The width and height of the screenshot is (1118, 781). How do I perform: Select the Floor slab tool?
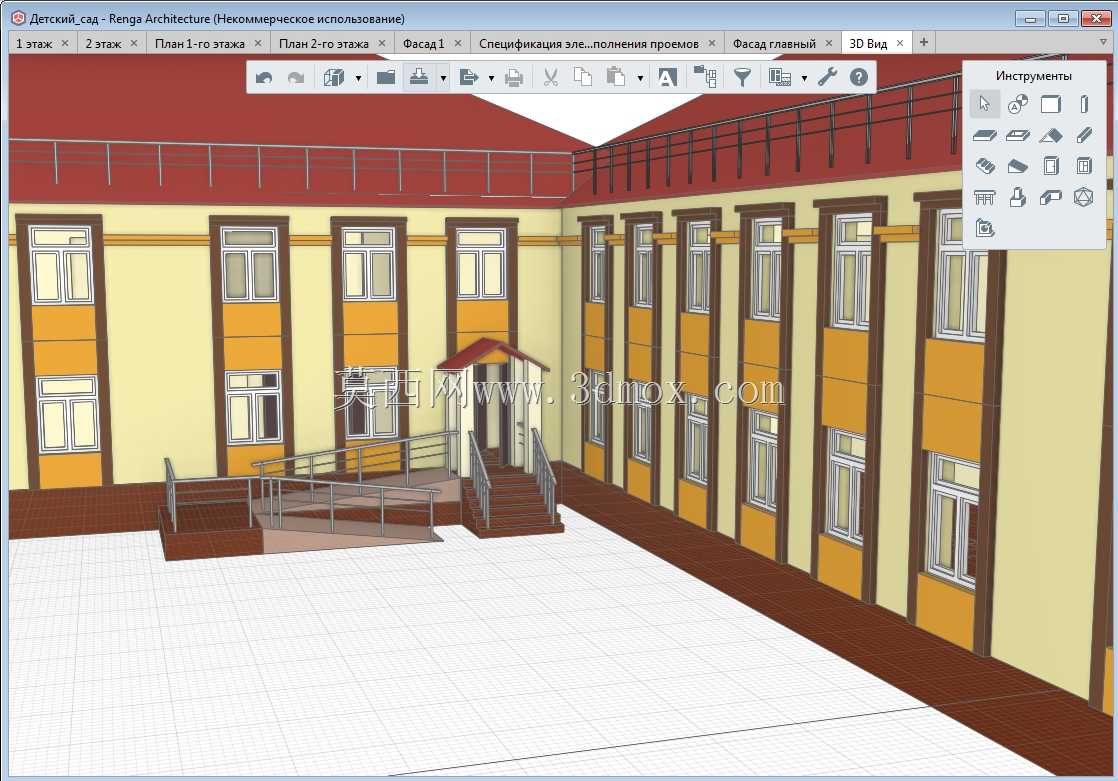tap(985, 135)
